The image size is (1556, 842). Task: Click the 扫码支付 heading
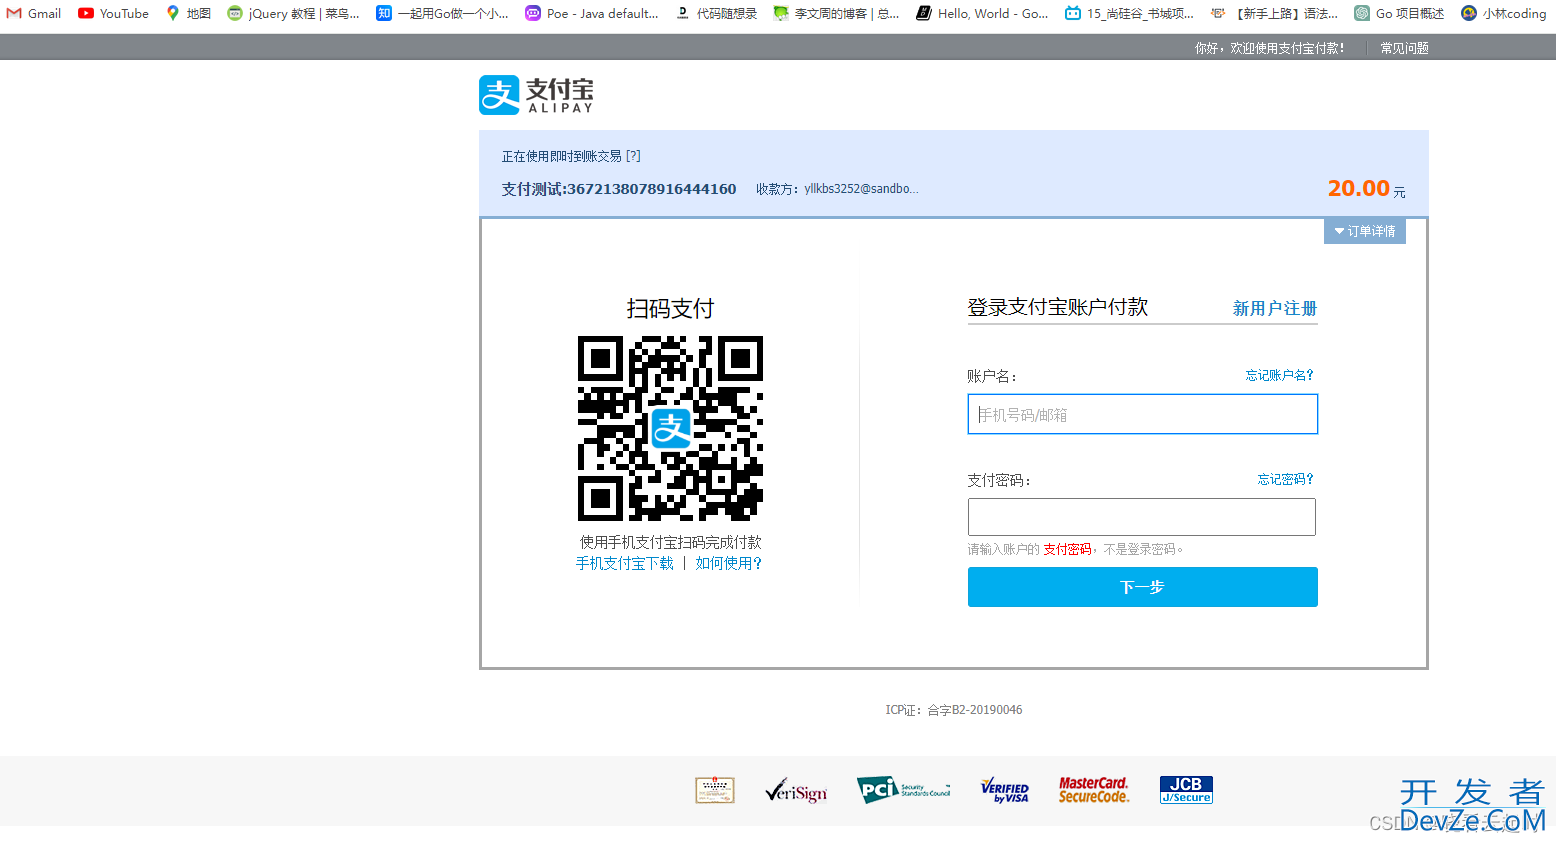[x=671, y=308]
